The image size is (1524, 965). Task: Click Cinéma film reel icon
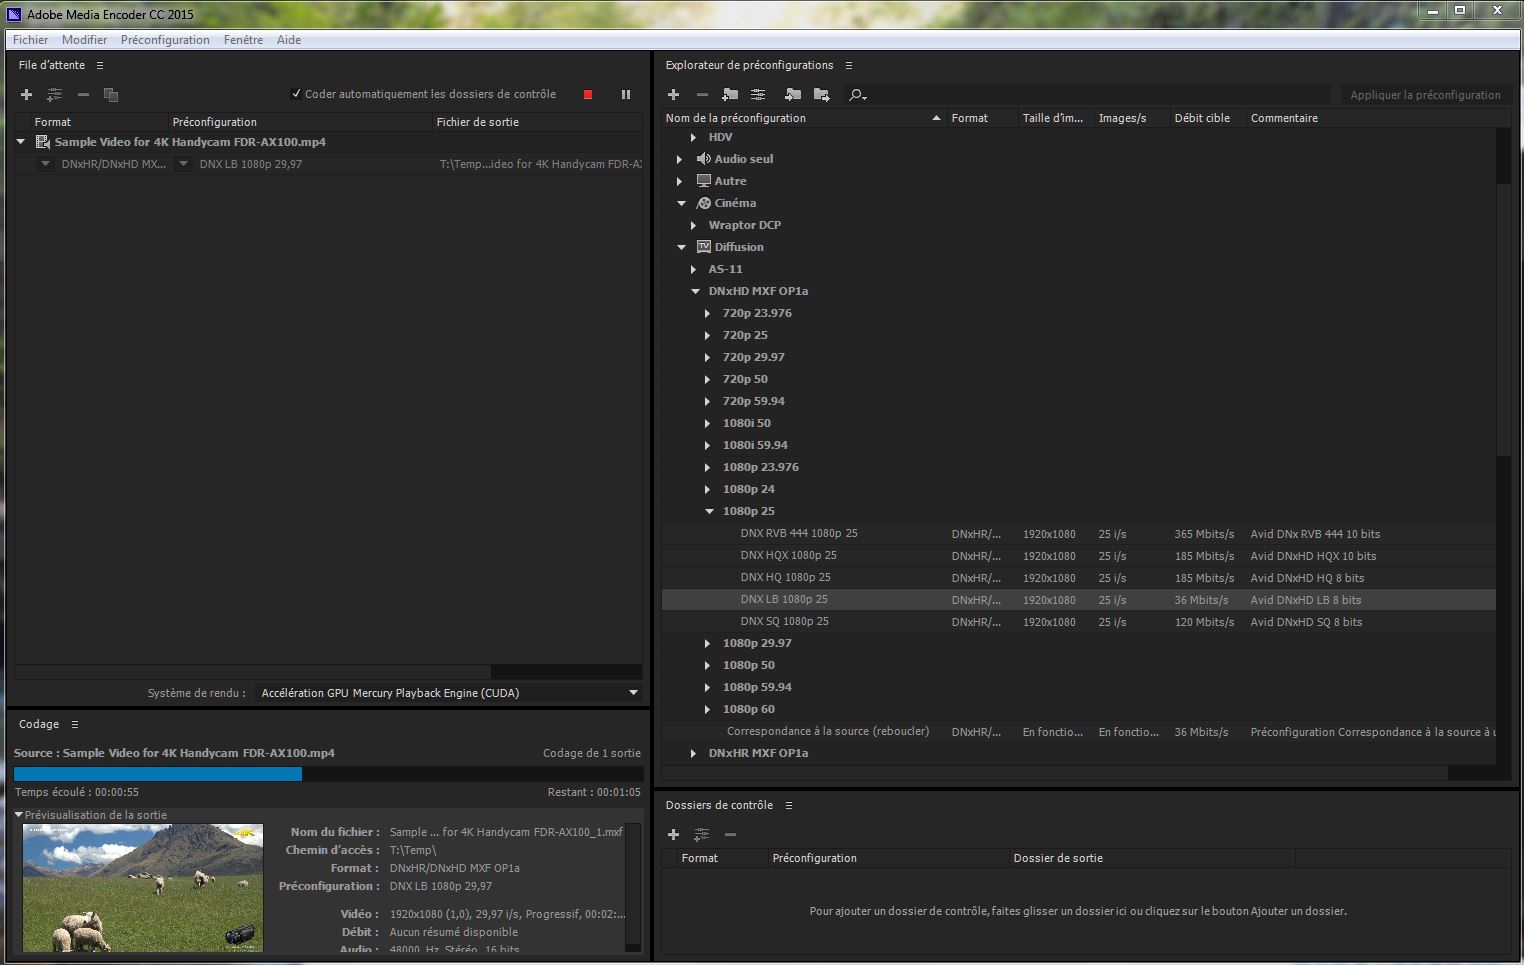point(704,203)
